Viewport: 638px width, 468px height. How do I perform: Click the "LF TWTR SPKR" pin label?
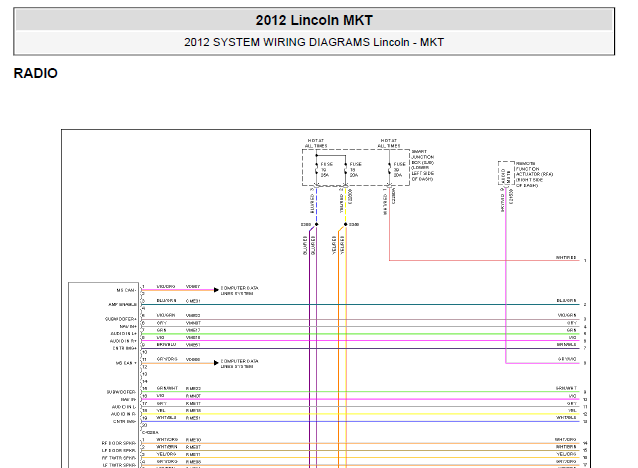click(x=119, y=465)
